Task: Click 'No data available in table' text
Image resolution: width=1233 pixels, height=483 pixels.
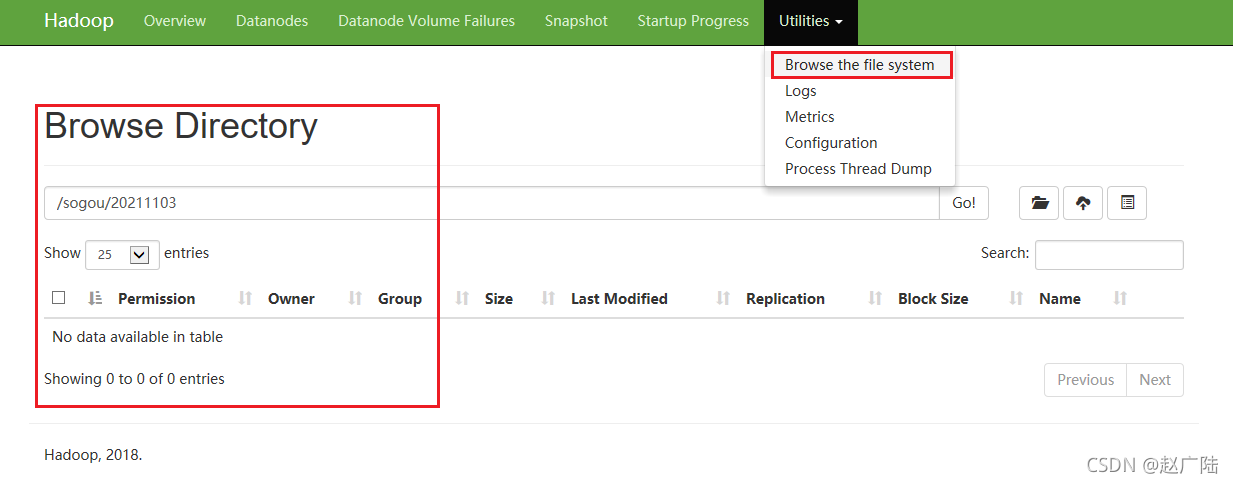Action: coord(137,337)
